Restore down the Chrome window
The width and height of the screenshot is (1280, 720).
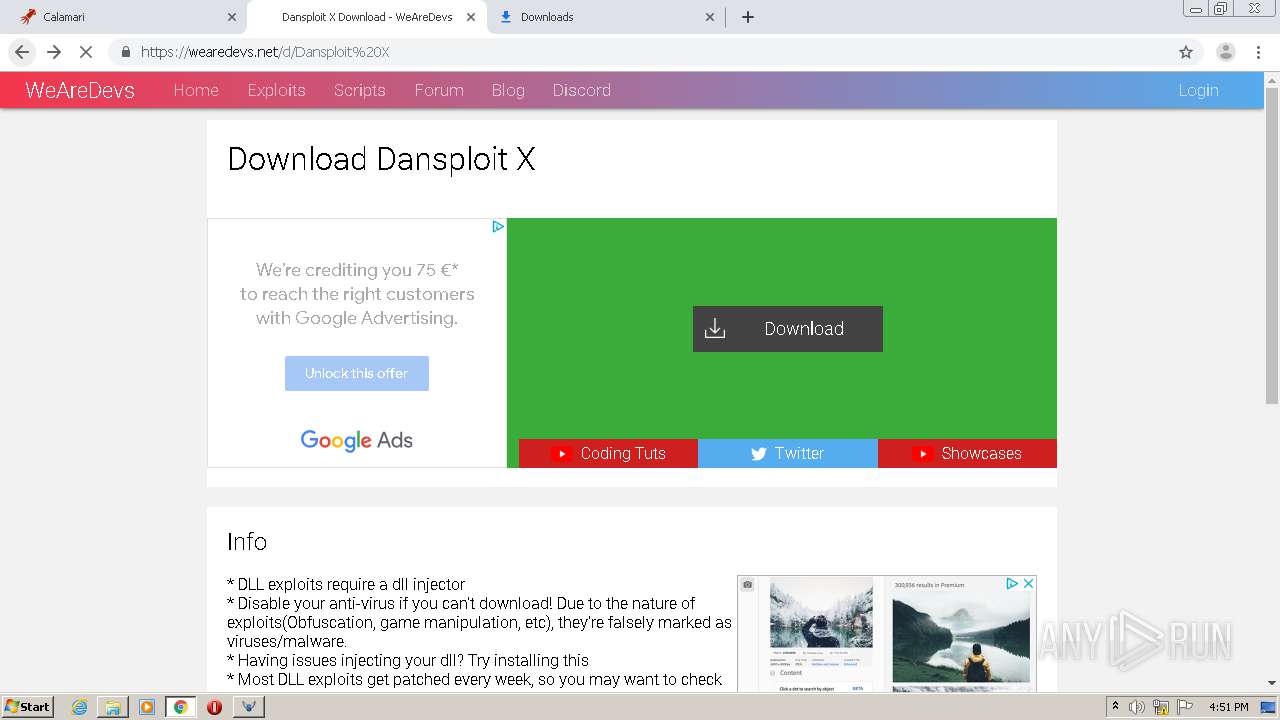(x=1221, y=8)
